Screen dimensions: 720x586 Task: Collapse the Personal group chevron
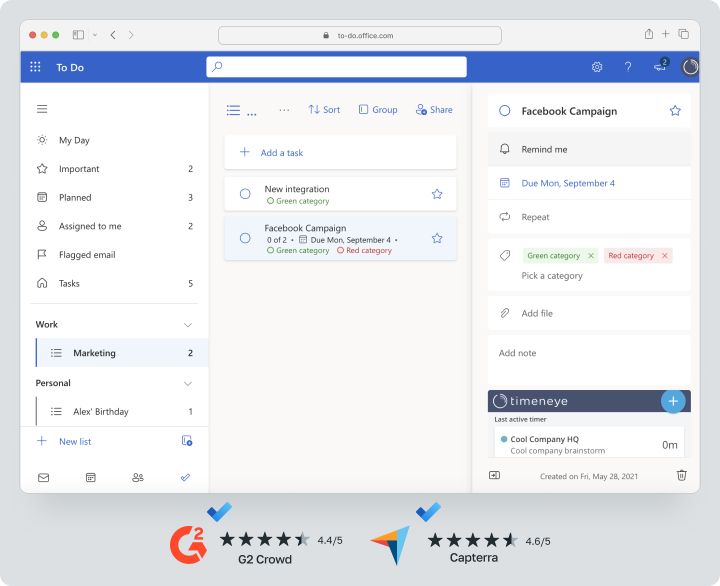pos(187,383)
